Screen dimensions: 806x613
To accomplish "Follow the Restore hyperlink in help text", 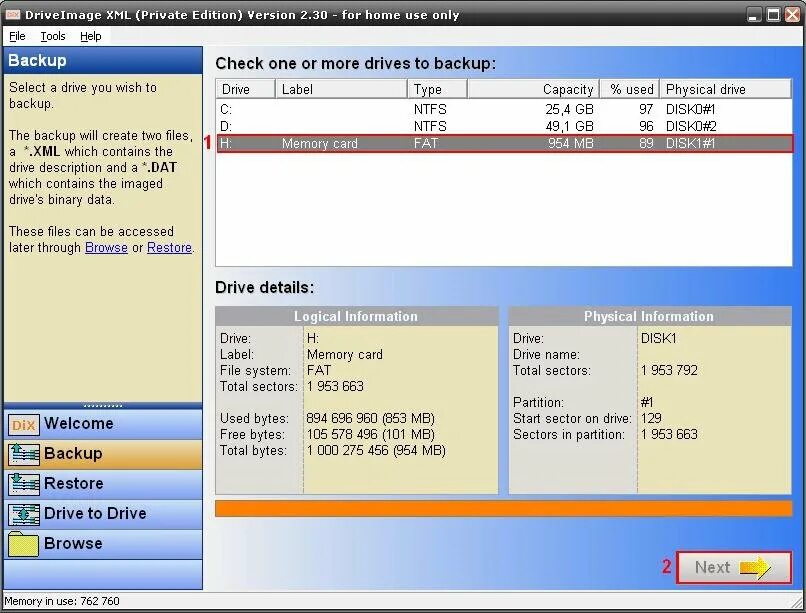I will pyautogui.click(x=169, y=247).
